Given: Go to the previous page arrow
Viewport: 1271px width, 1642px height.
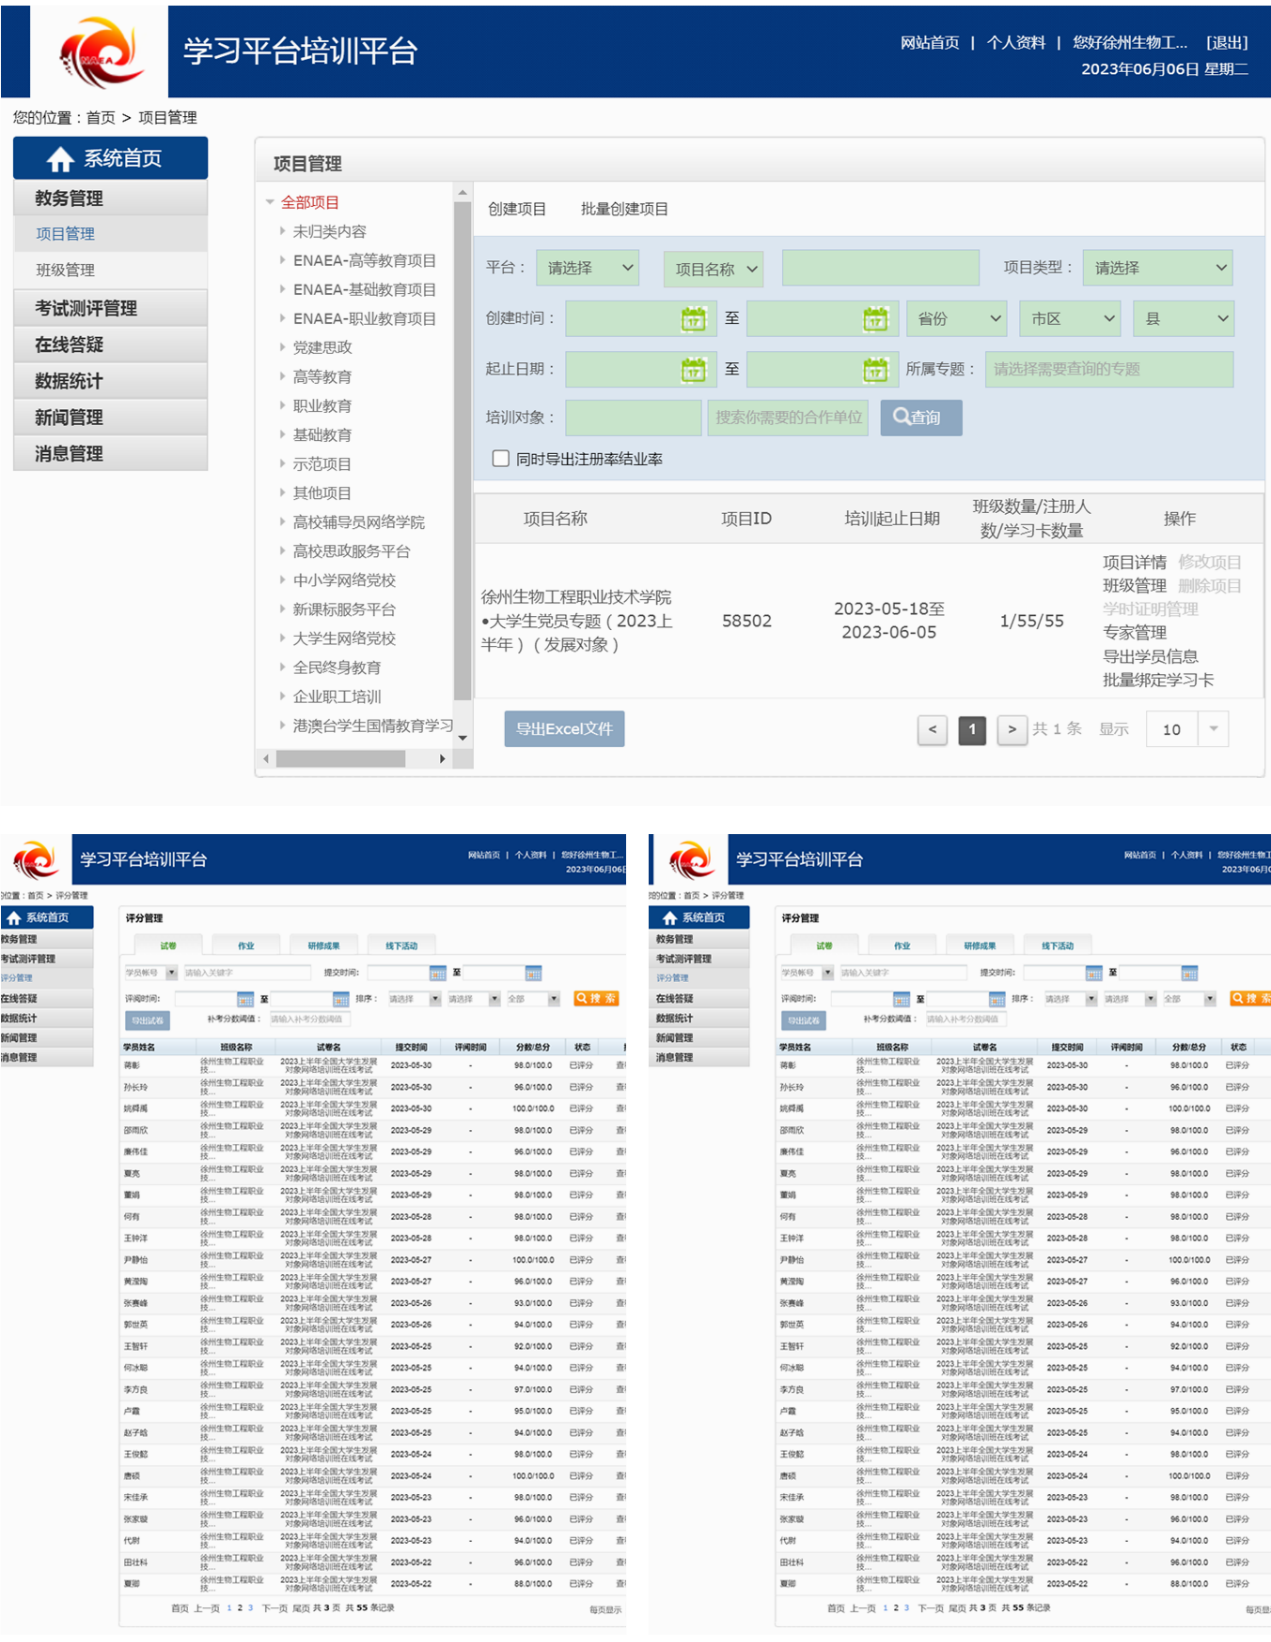Looking at the screenshot, I should (x=932, y=730).
